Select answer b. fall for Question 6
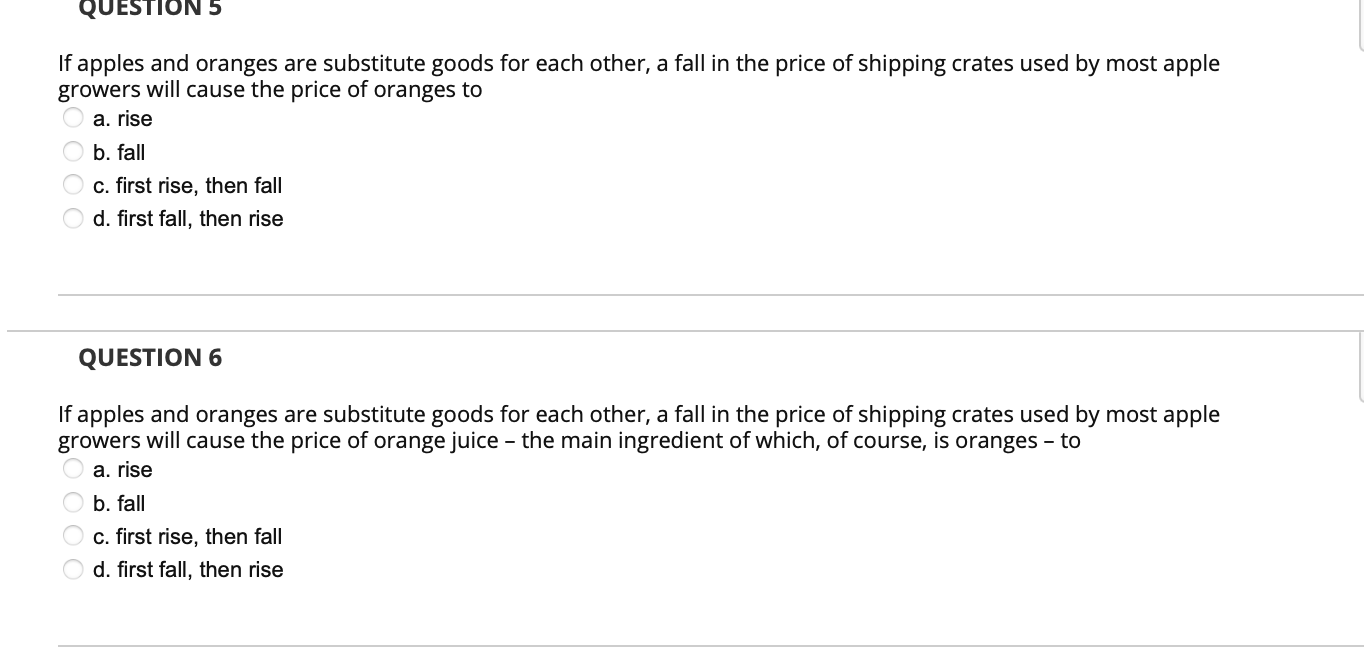 pyautogui.click(x=72, y=502)
